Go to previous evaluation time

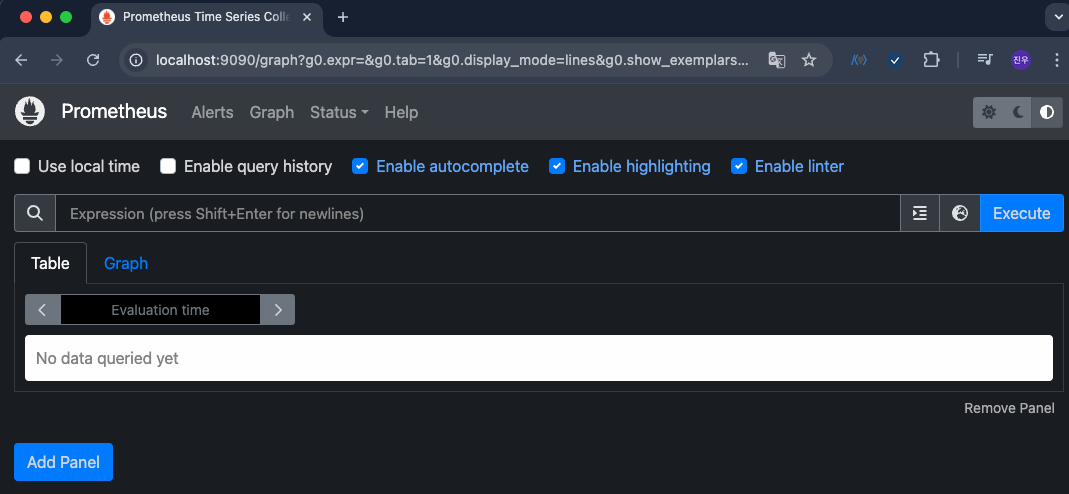[x=42, y=310]
